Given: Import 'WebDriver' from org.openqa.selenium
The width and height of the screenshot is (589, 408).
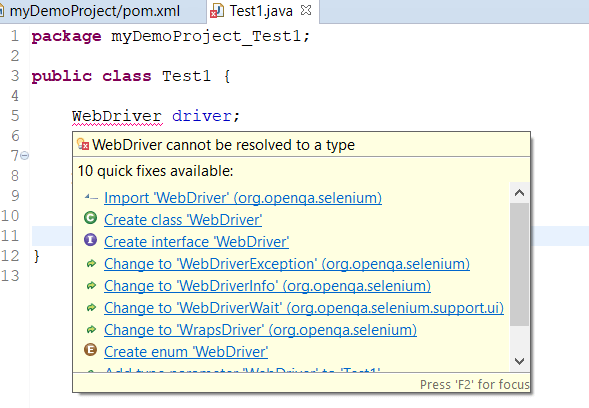Looking at the screenshot, I should [243, 198].
